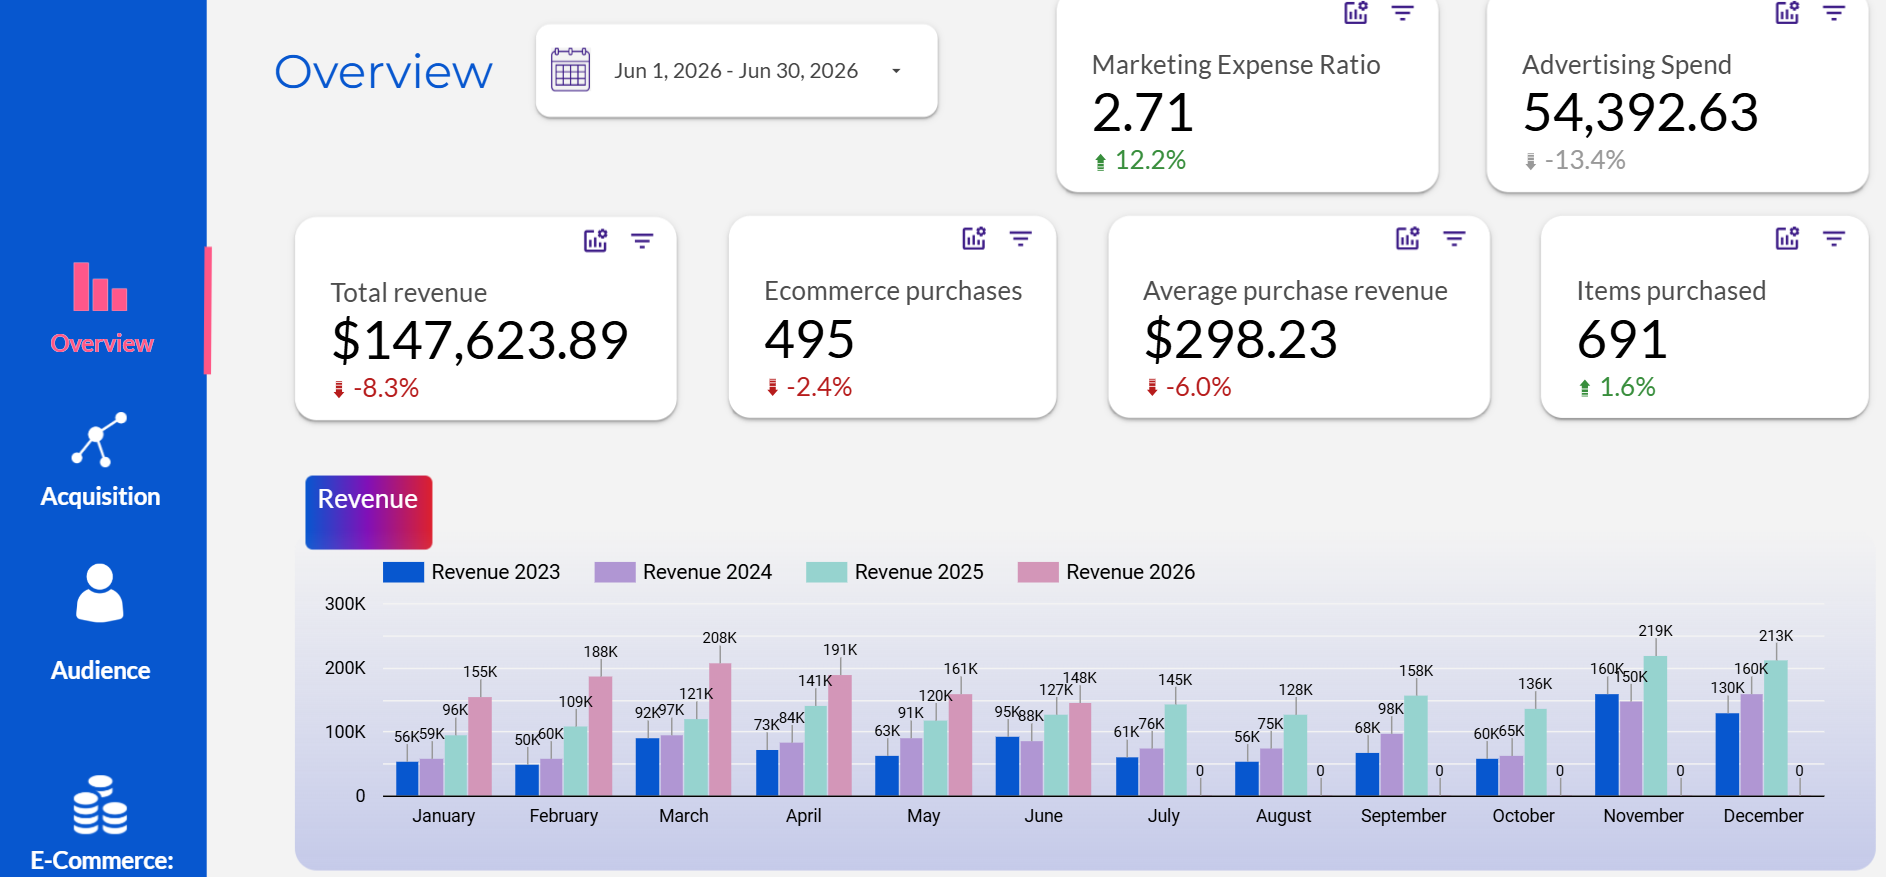Click the 12.2% change under Marketing Expense Ratio
The width and height of the screenshot is (1886, 877).
1139,160
